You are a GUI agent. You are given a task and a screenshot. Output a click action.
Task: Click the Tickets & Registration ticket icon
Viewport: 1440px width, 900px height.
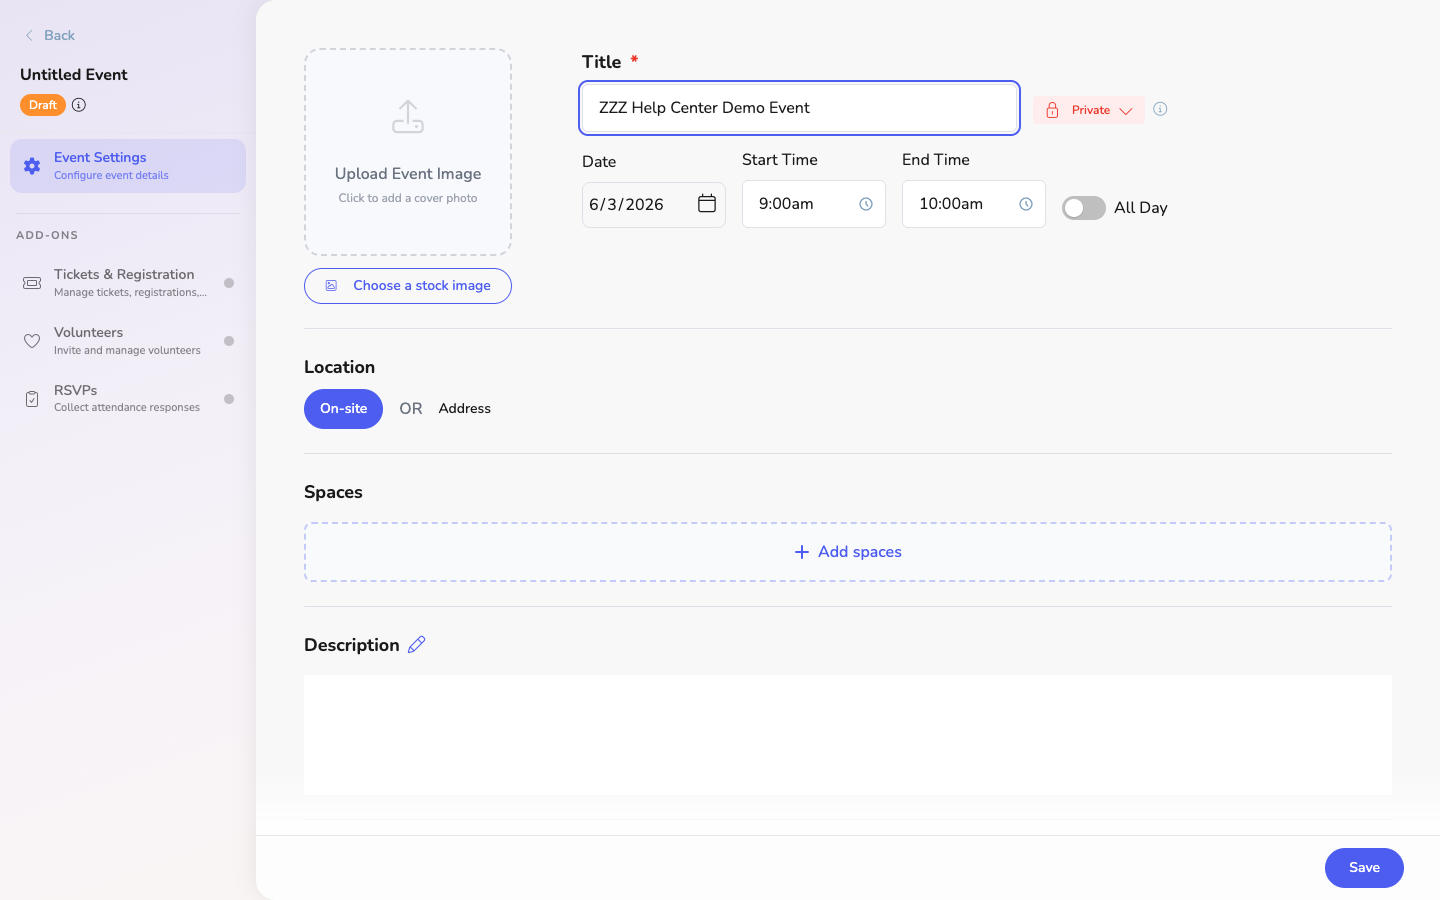(x=32, y=283)
